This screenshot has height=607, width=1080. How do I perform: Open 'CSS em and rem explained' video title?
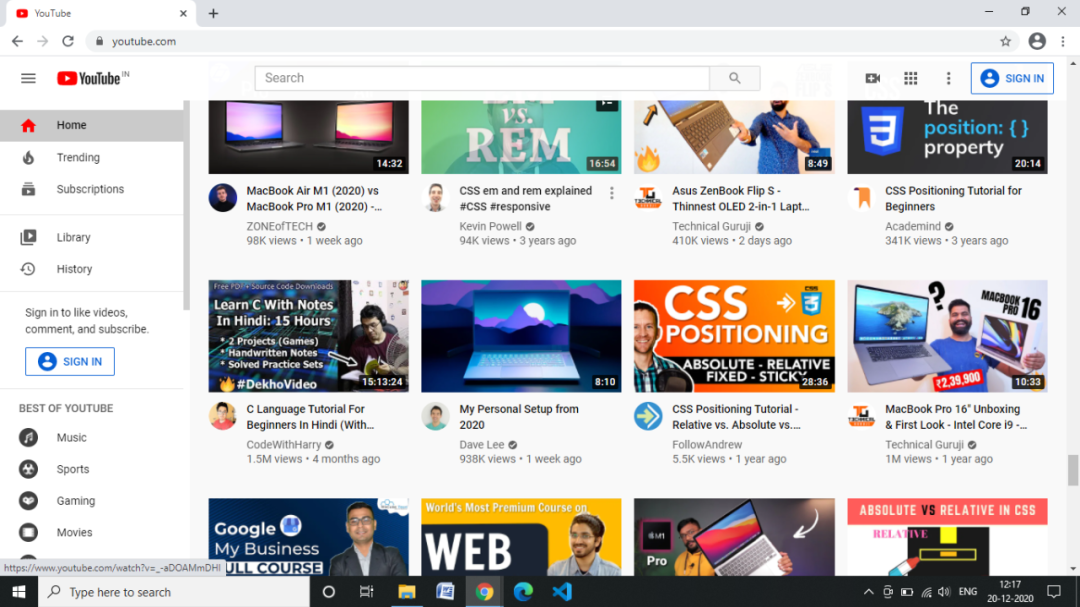click(x=526, y=198)
